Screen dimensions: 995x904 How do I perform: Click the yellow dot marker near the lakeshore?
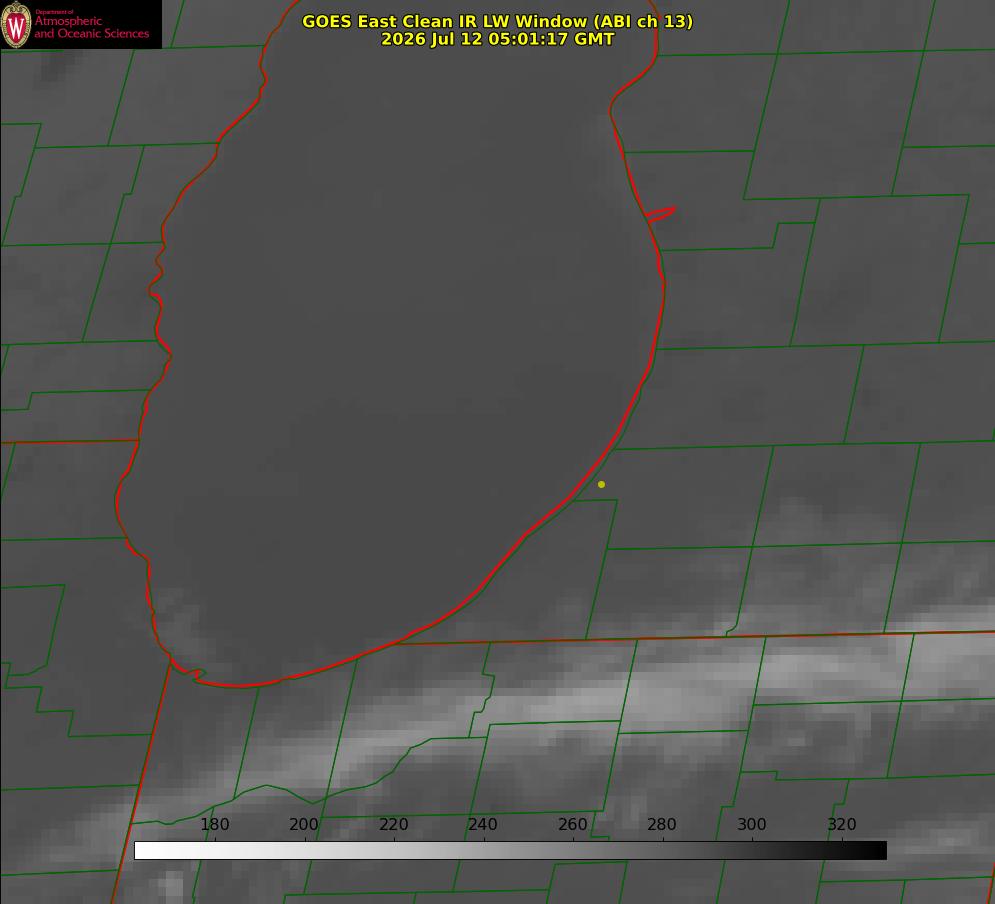coord(601,484)
